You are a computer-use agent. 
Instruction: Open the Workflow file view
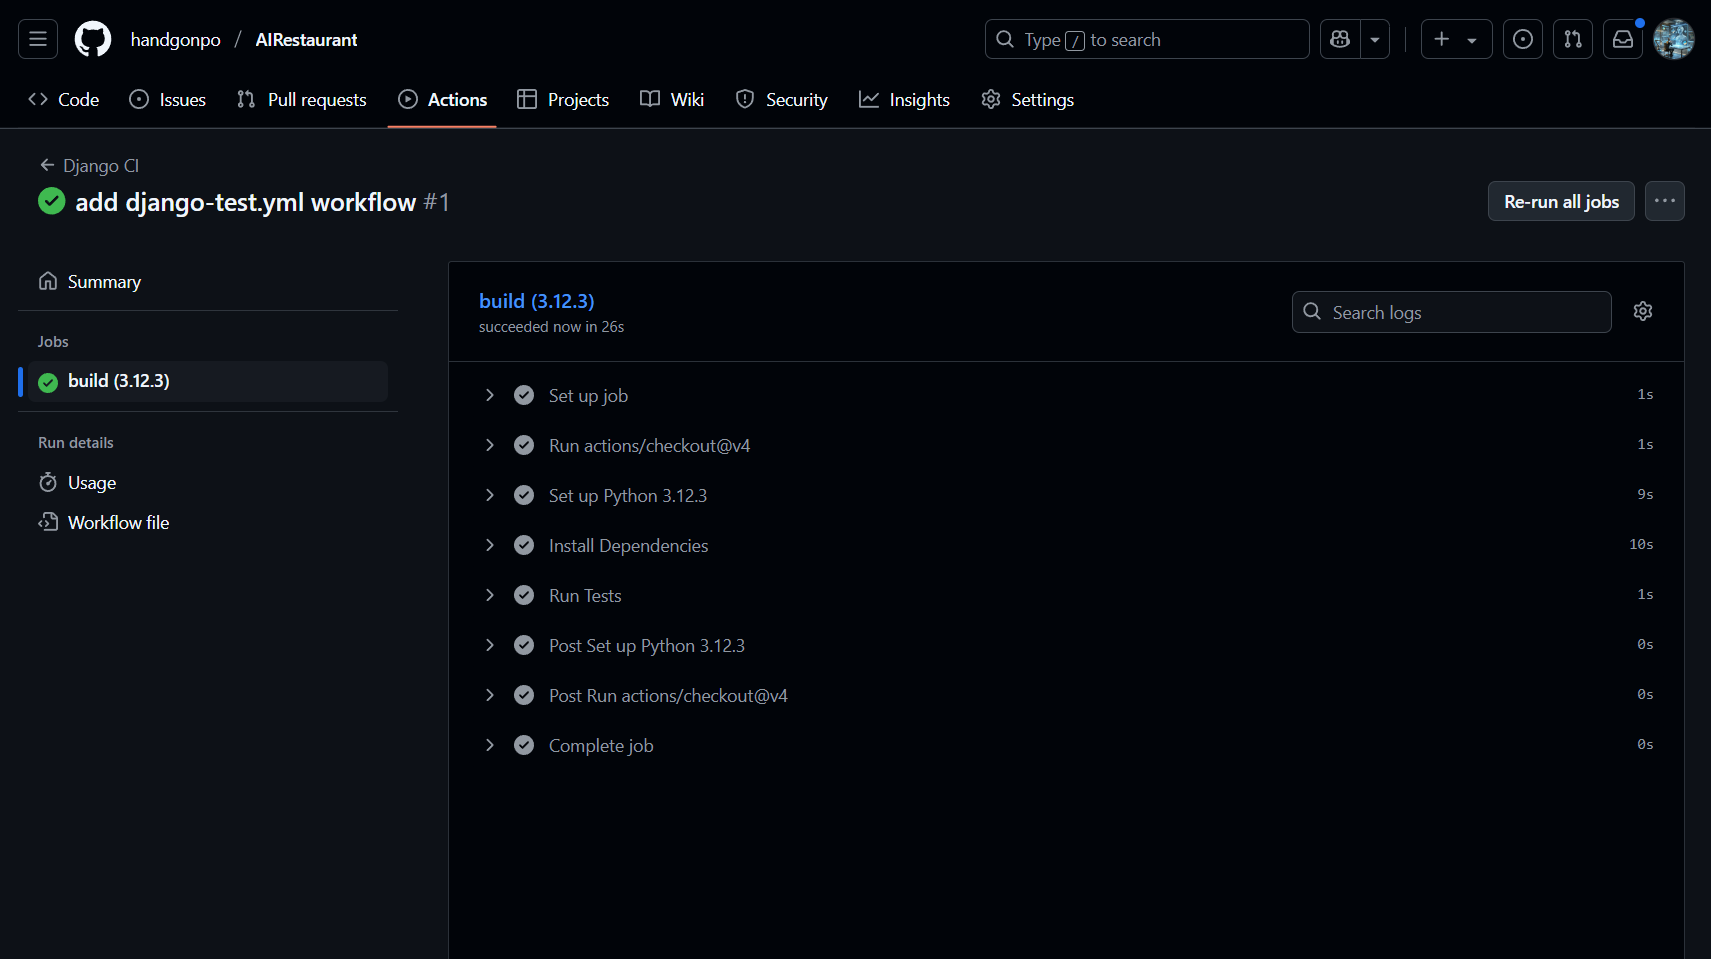pos(208,522)
